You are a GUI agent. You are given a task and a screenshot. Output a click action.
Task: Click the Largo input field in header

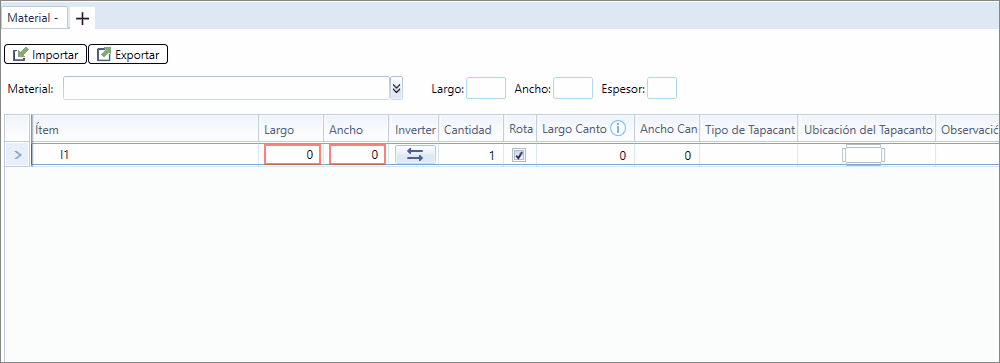[x=486, y=88]
